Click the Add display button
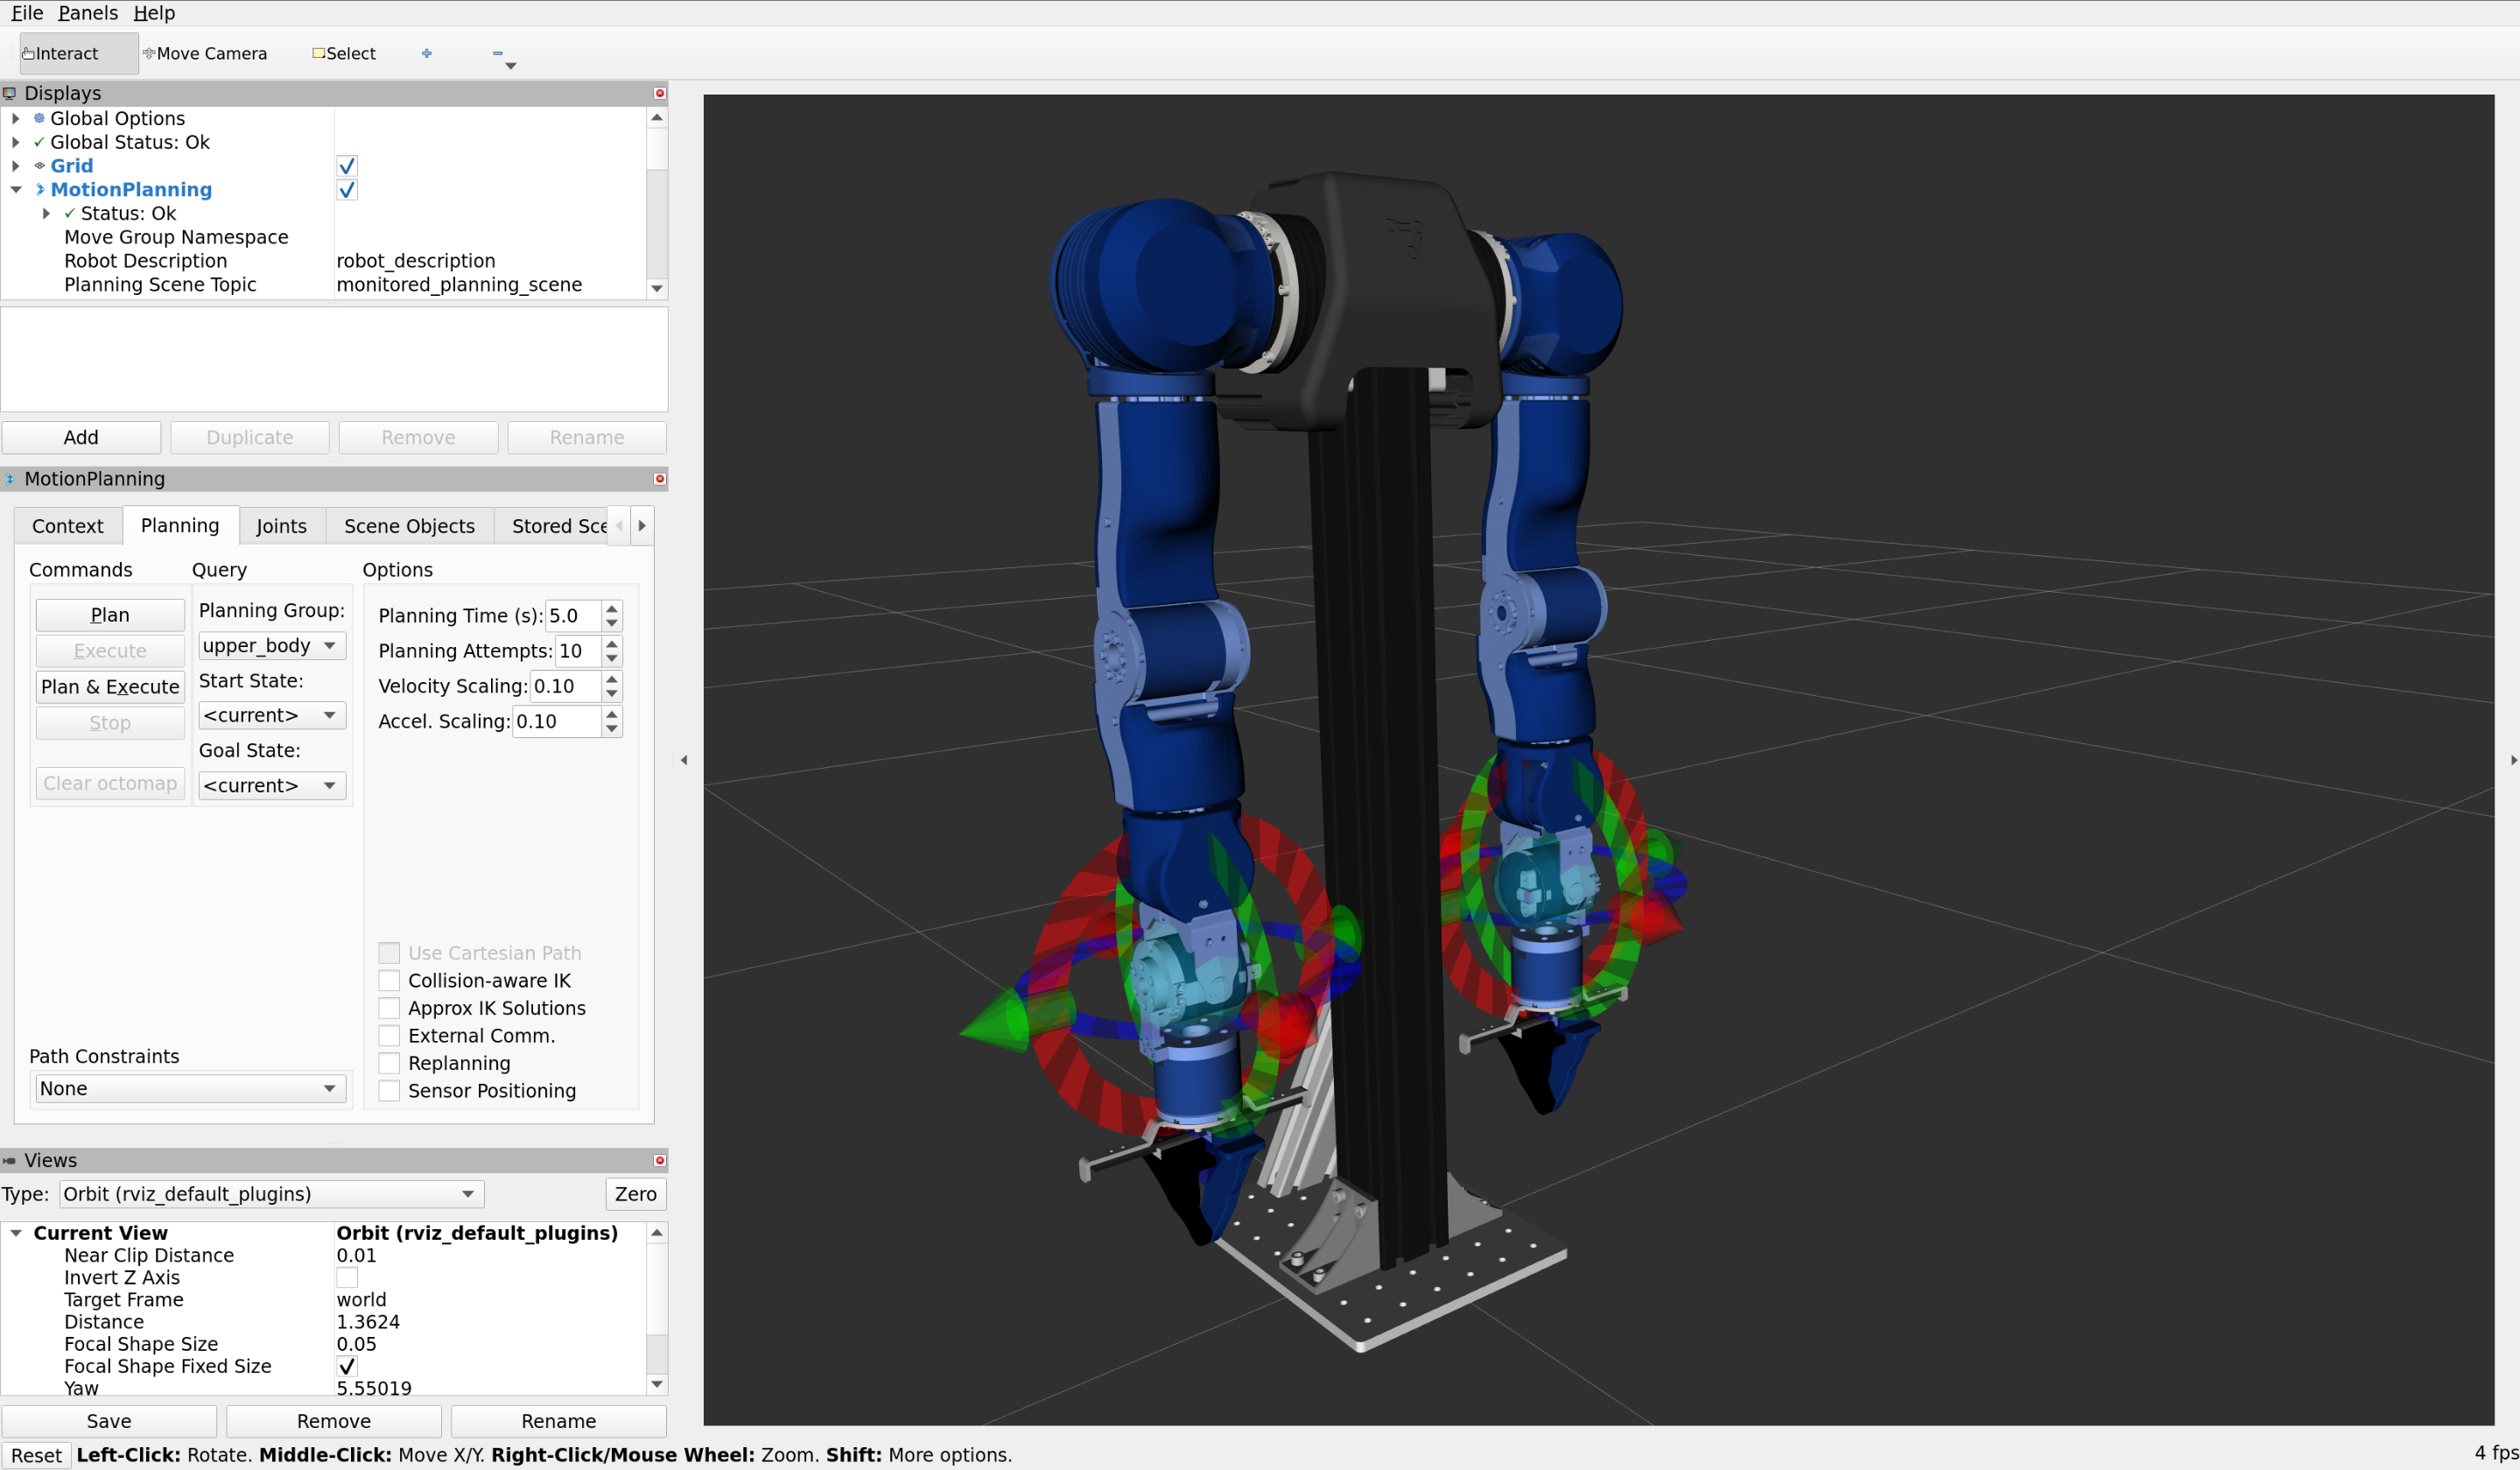2520x1470 pixels. 81,437
